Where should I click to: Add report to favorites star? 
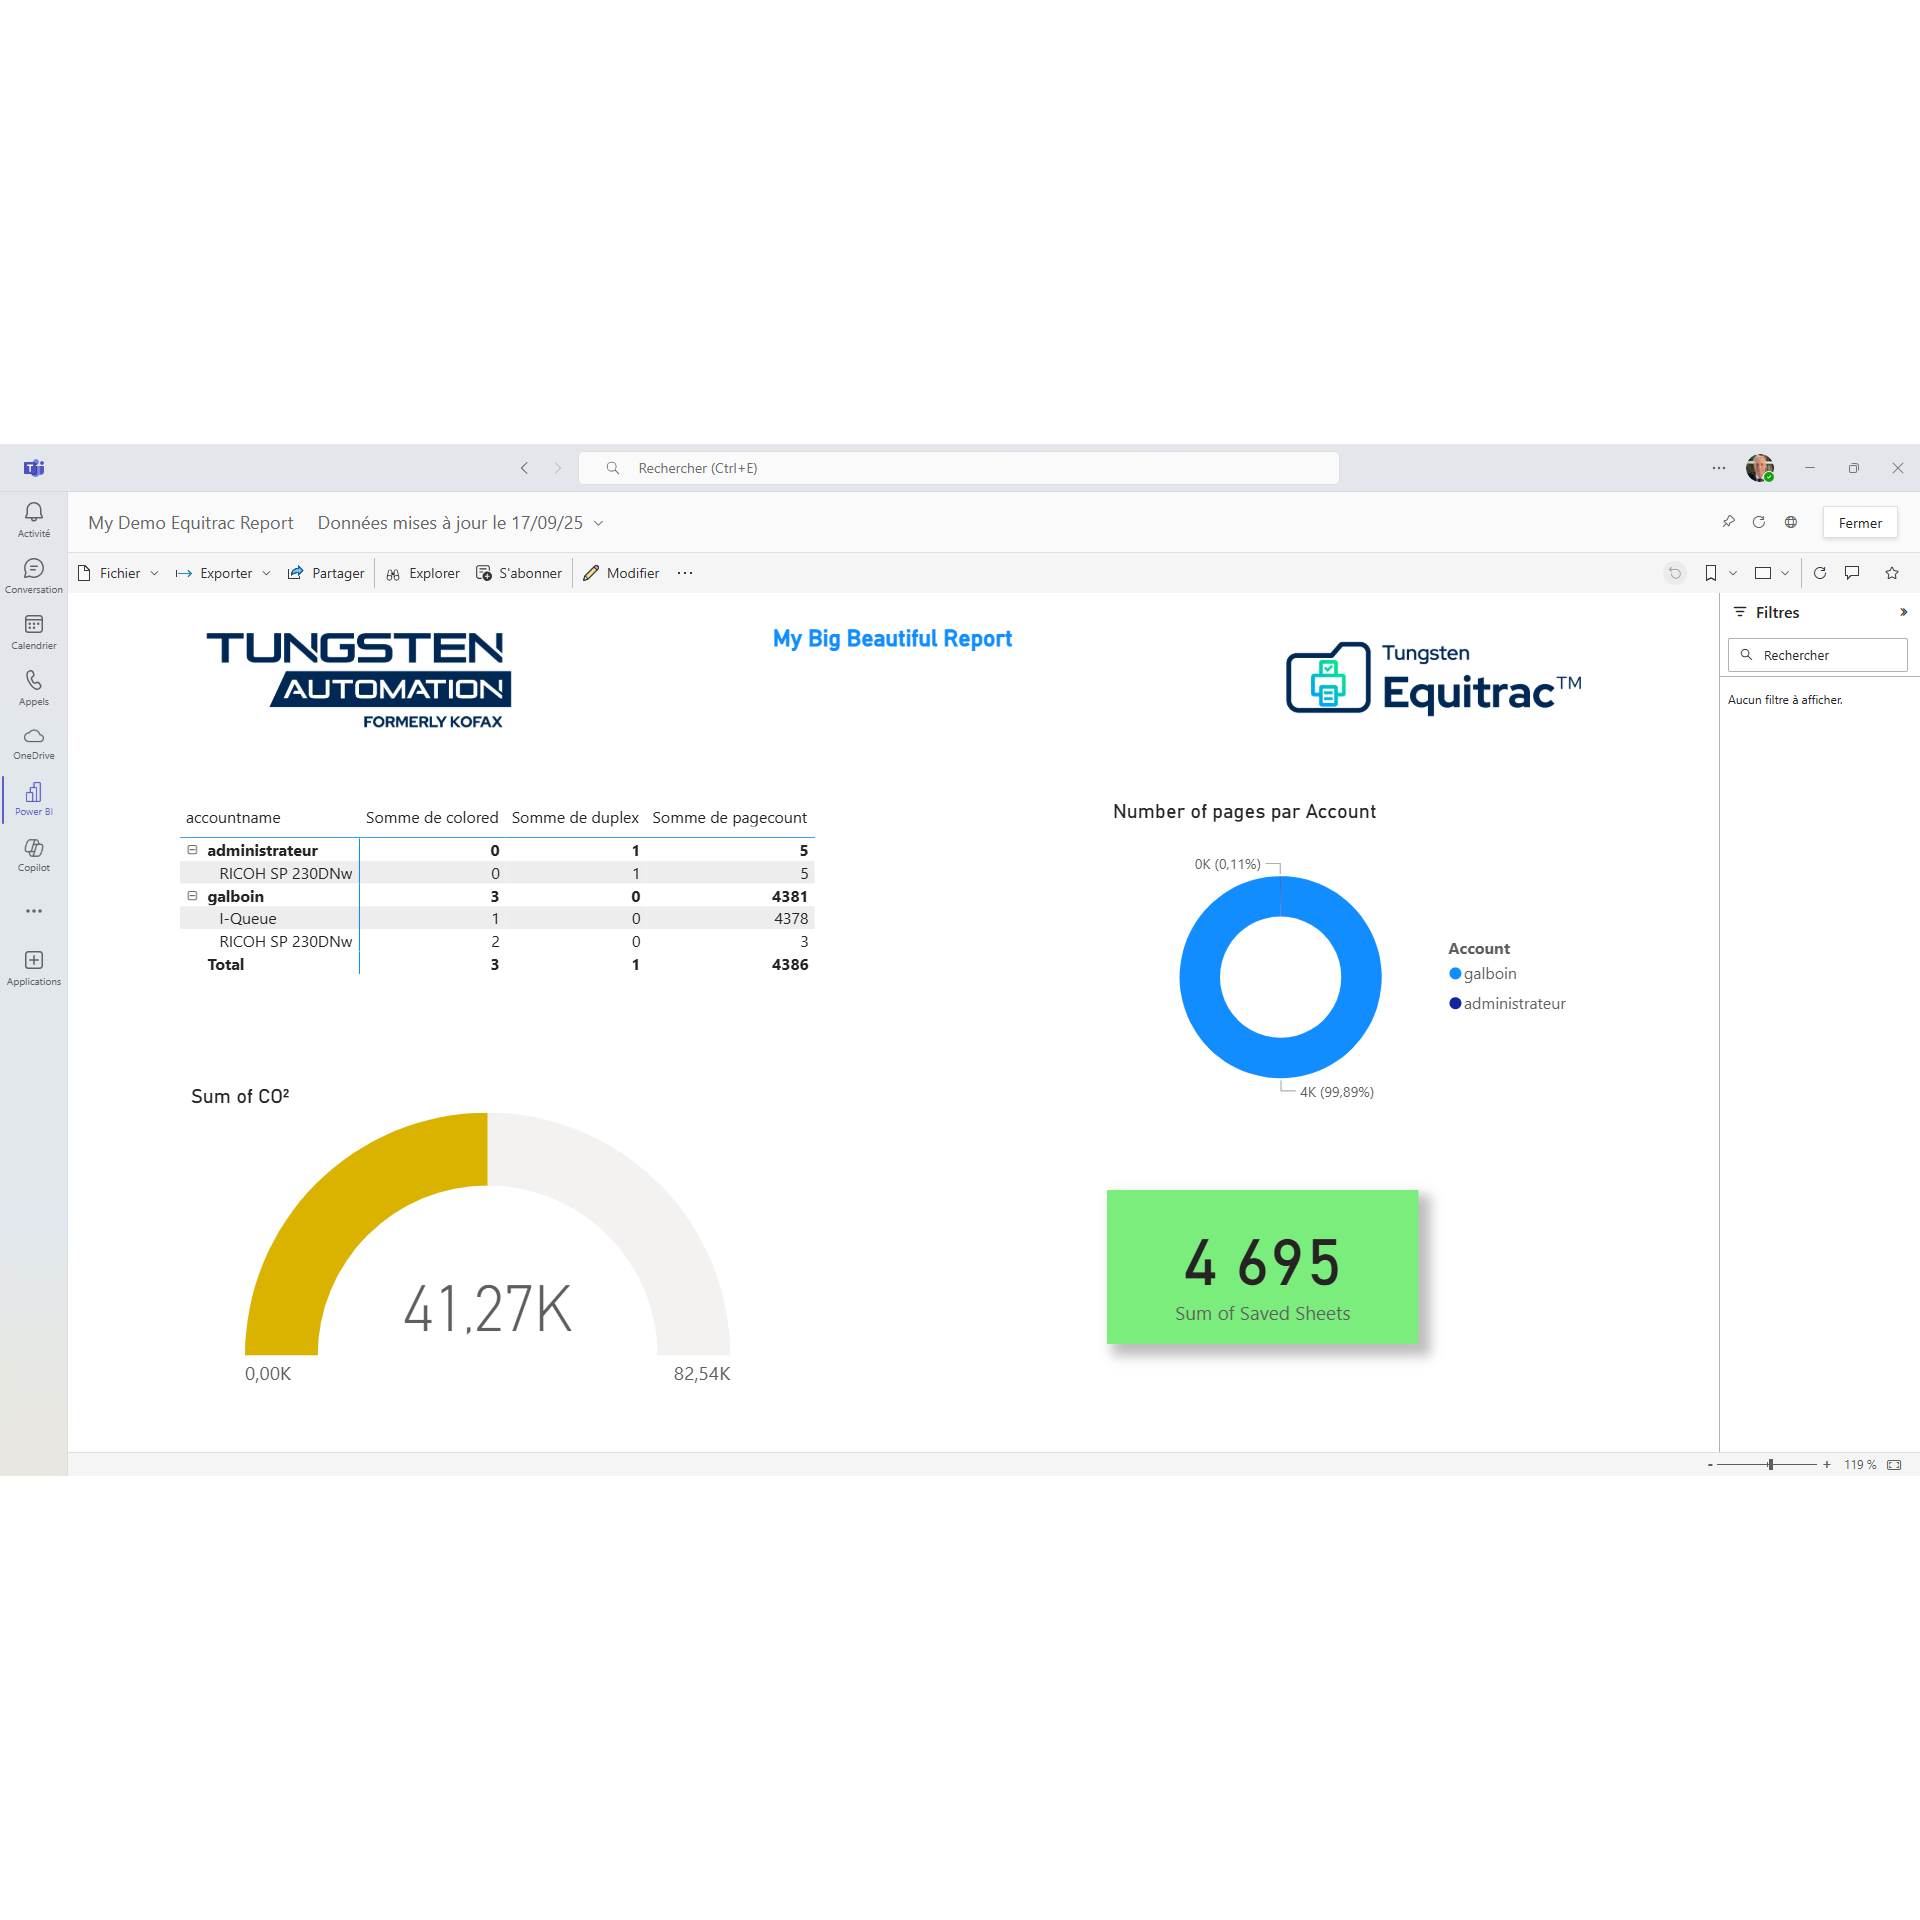1892,573
